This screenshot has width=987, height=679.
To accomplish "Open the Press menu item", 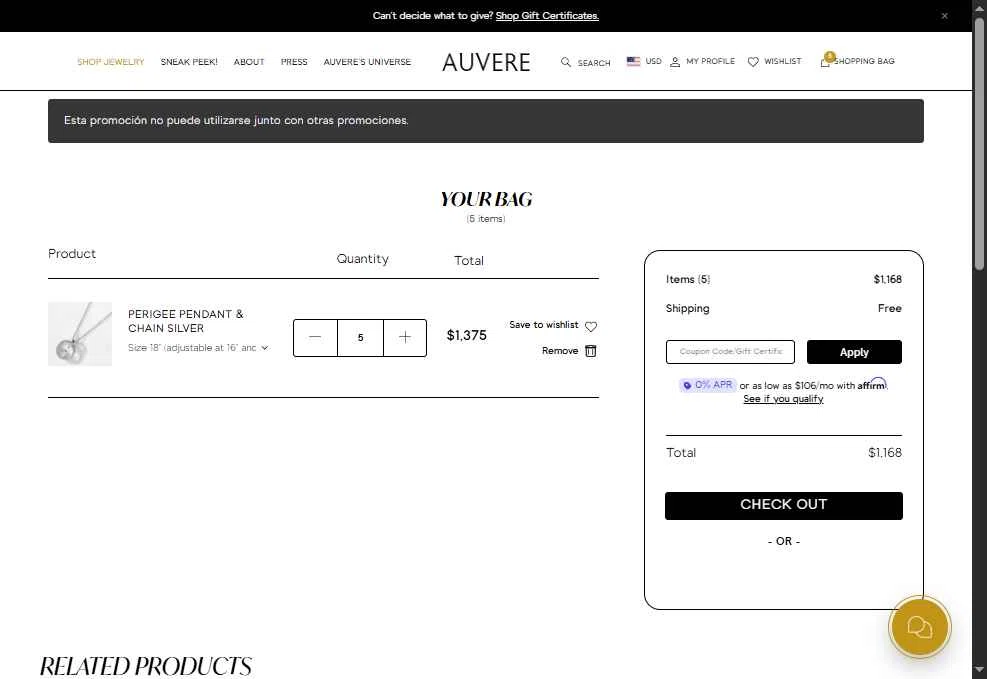I will click(294, 62).
